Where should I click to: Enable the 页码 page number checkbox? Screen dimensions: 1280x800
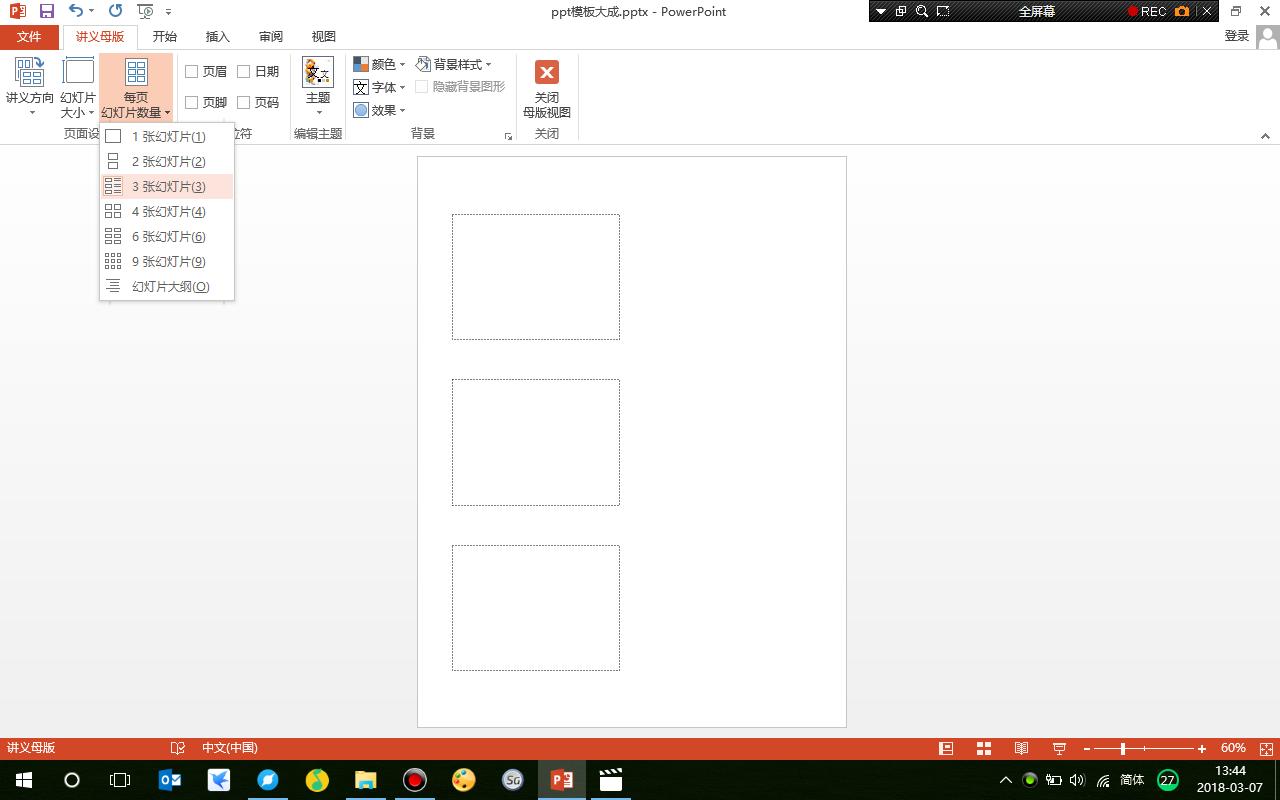245,101
